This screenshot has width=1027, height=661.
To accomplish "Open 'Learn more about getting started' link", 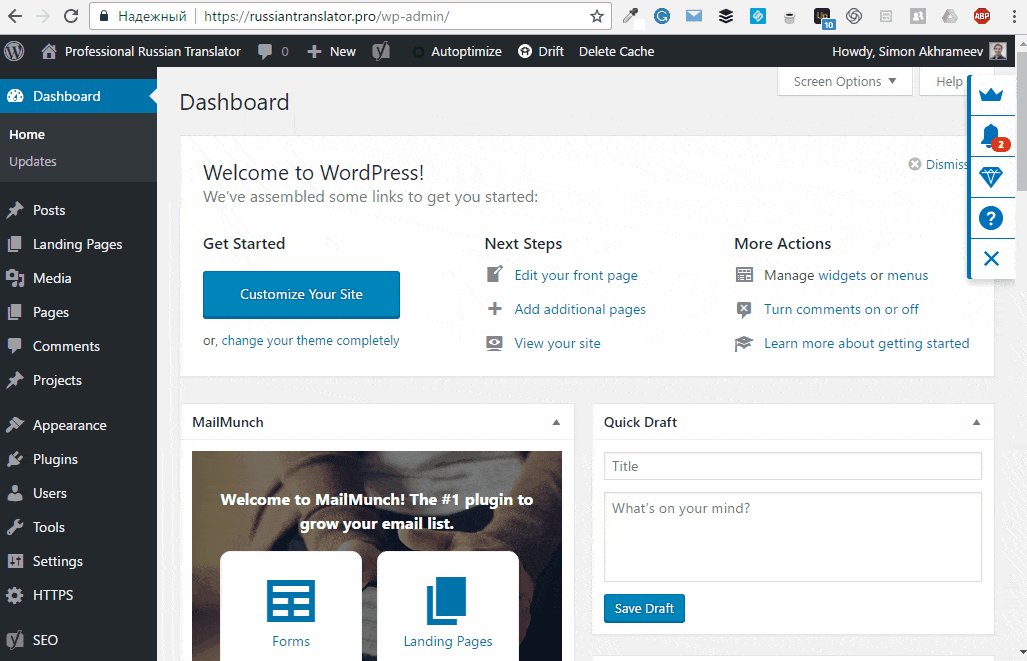I will point(867,343).
